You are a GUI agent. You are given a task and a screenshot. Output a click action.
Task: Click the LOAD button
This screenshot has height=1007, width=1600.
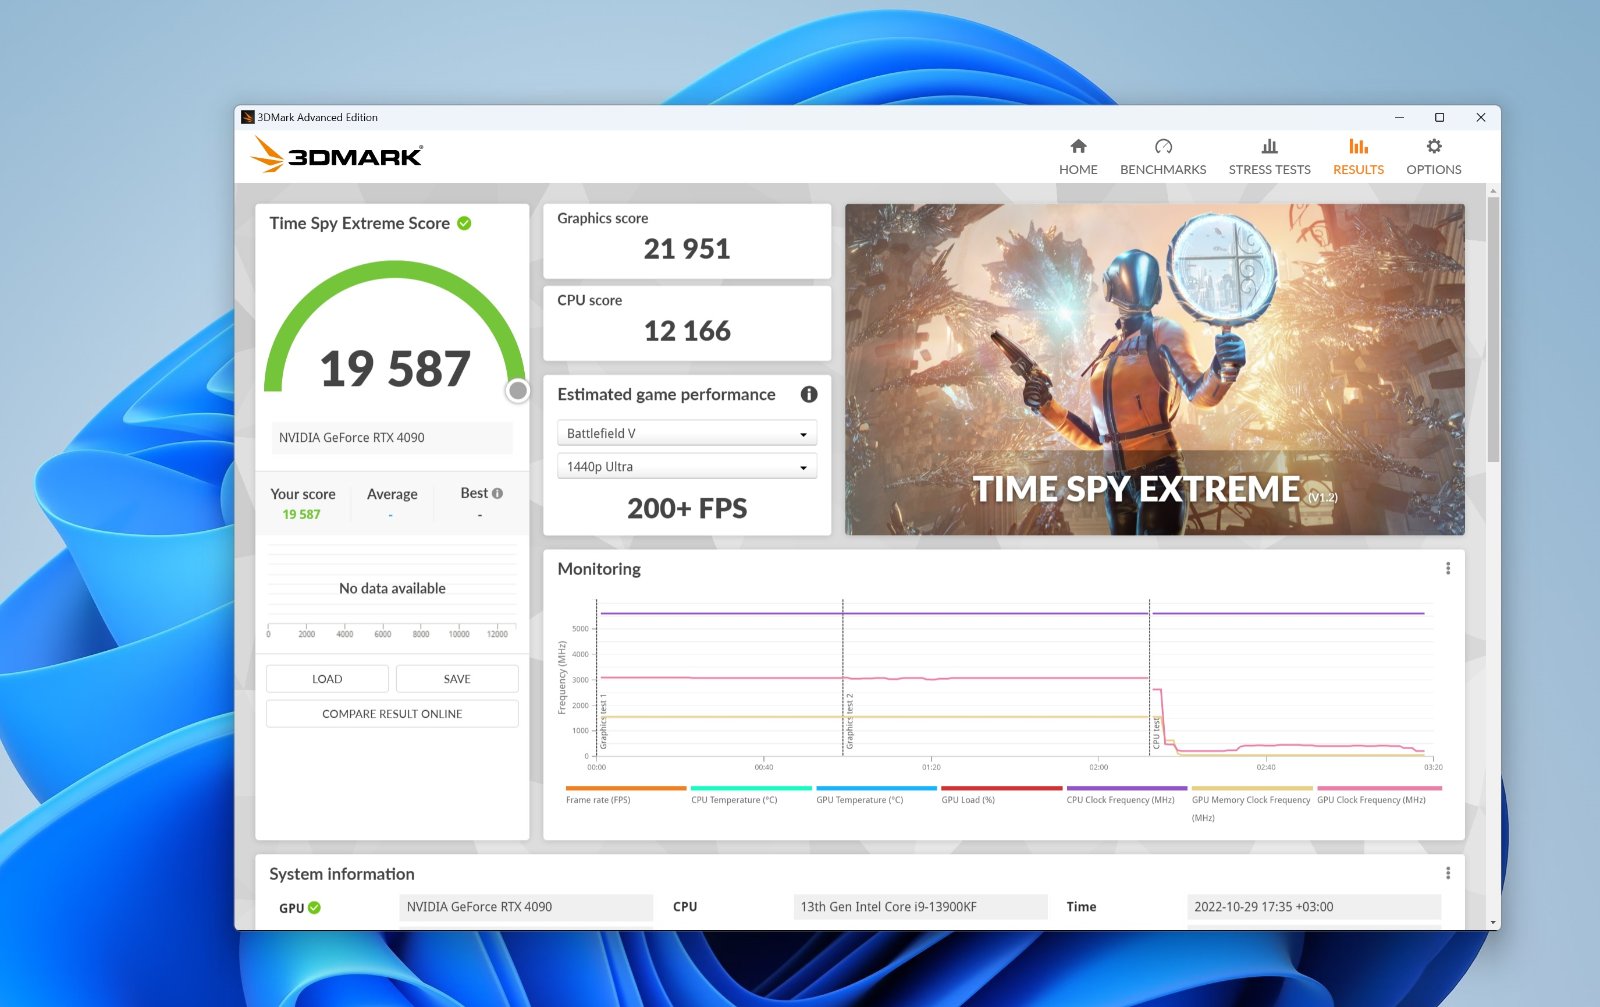[327, 679]
